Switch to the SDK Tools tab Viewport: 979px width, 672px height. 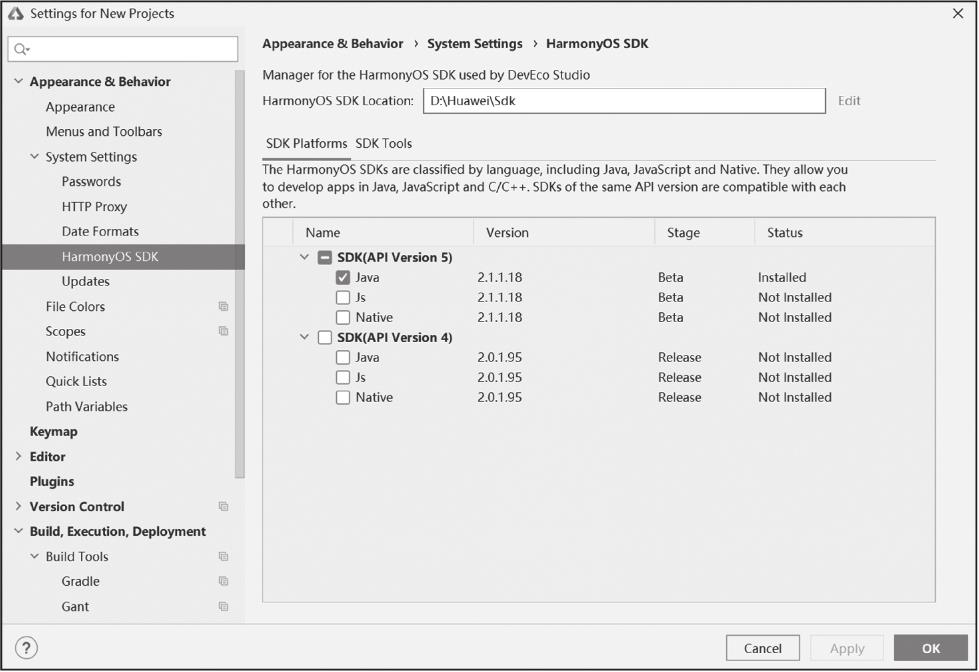point(384,144)
